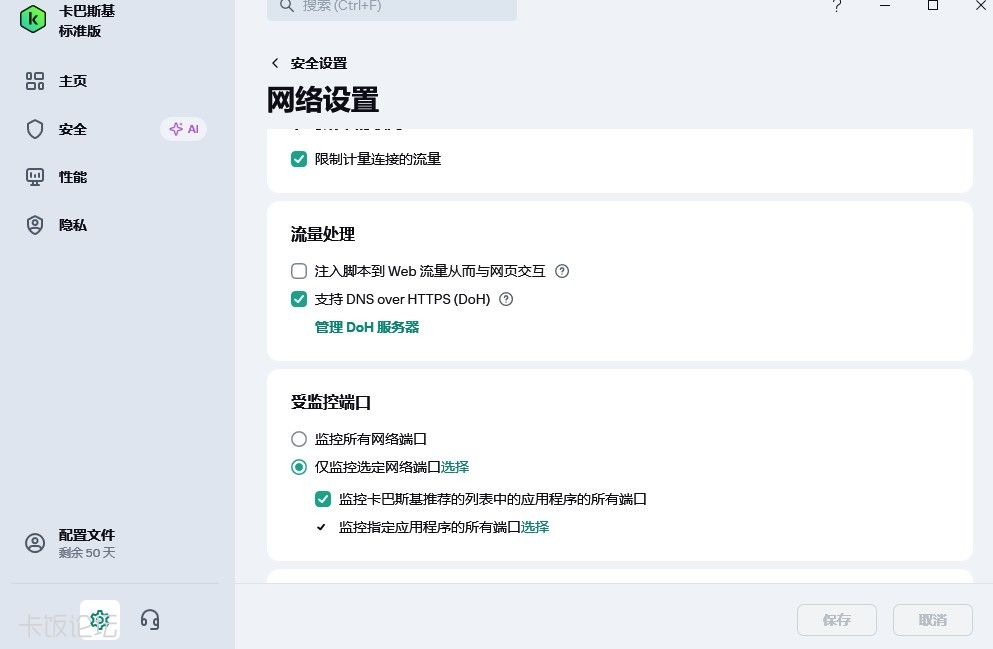Click the 隐私 privacy shield icon
The image size is (993, 649).
pos(35,225)
